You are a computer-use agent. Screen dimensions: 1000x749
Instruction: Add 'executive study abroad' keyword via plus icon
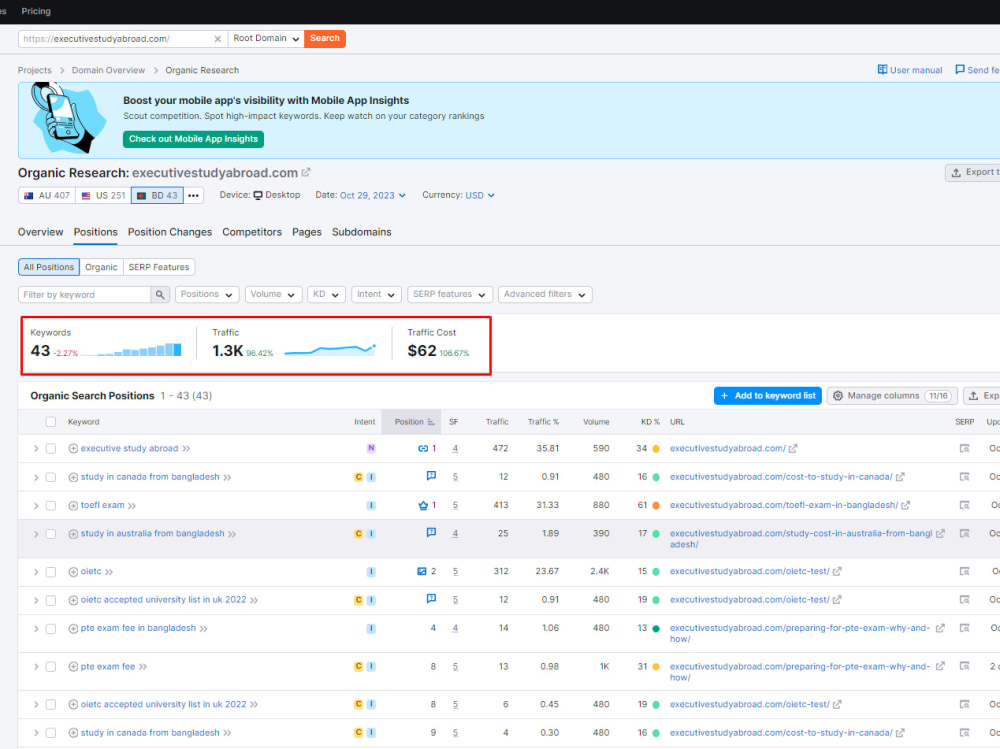[73, 449]
